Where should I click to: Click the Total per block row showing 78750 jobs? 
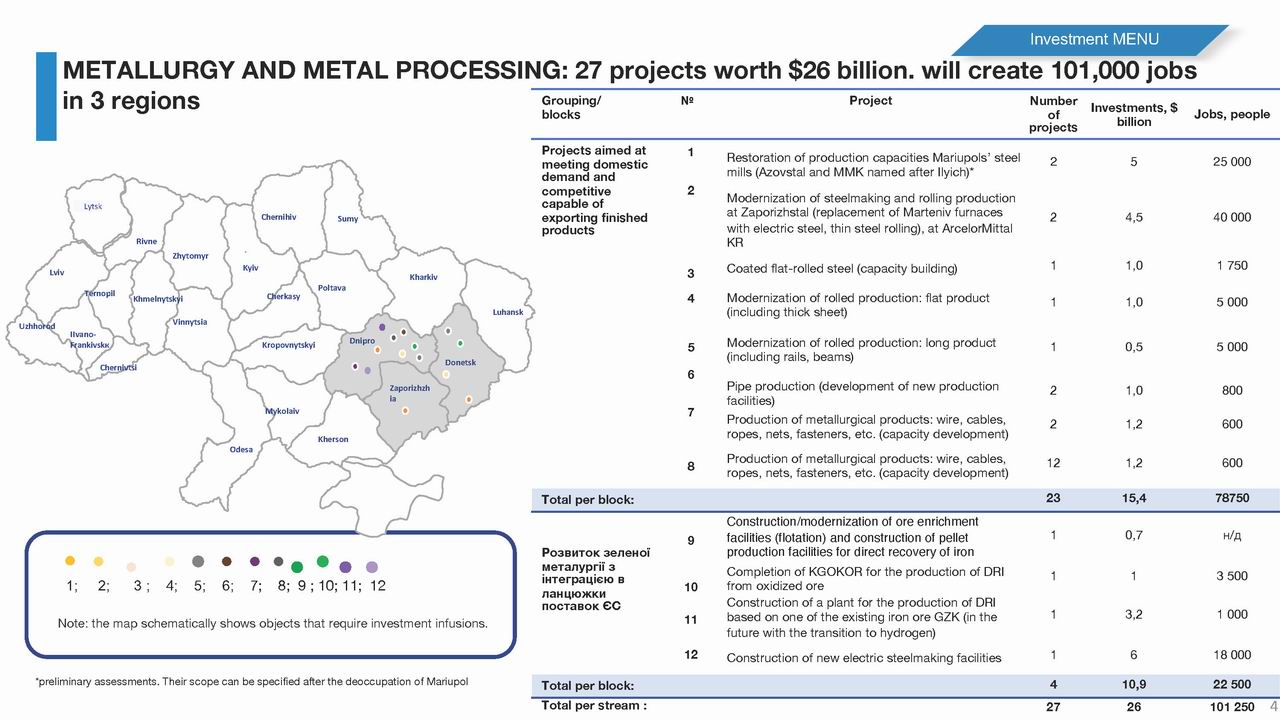(900, 497)
